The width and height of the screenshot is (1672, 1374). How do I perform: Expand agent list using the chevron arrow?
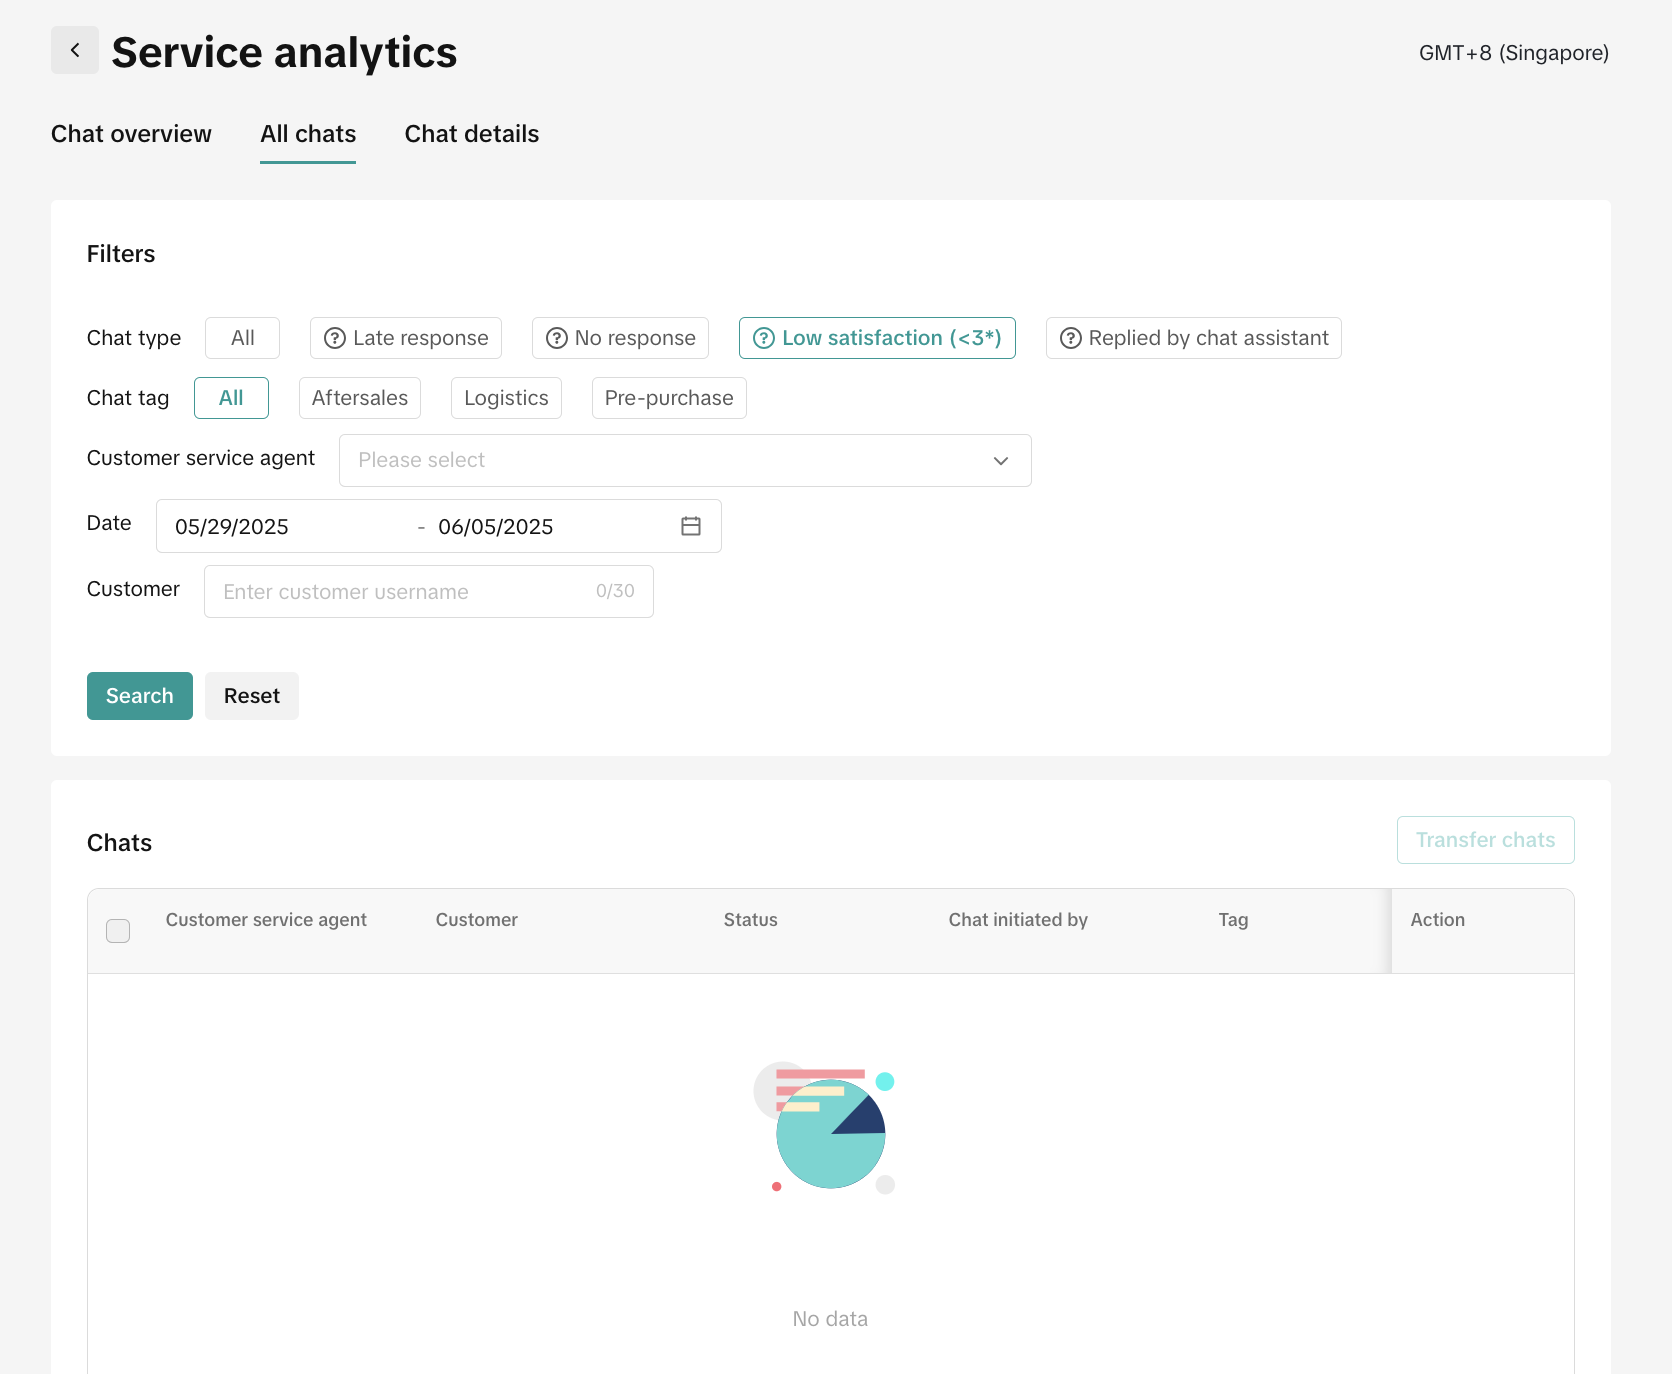pos(1001,460)
